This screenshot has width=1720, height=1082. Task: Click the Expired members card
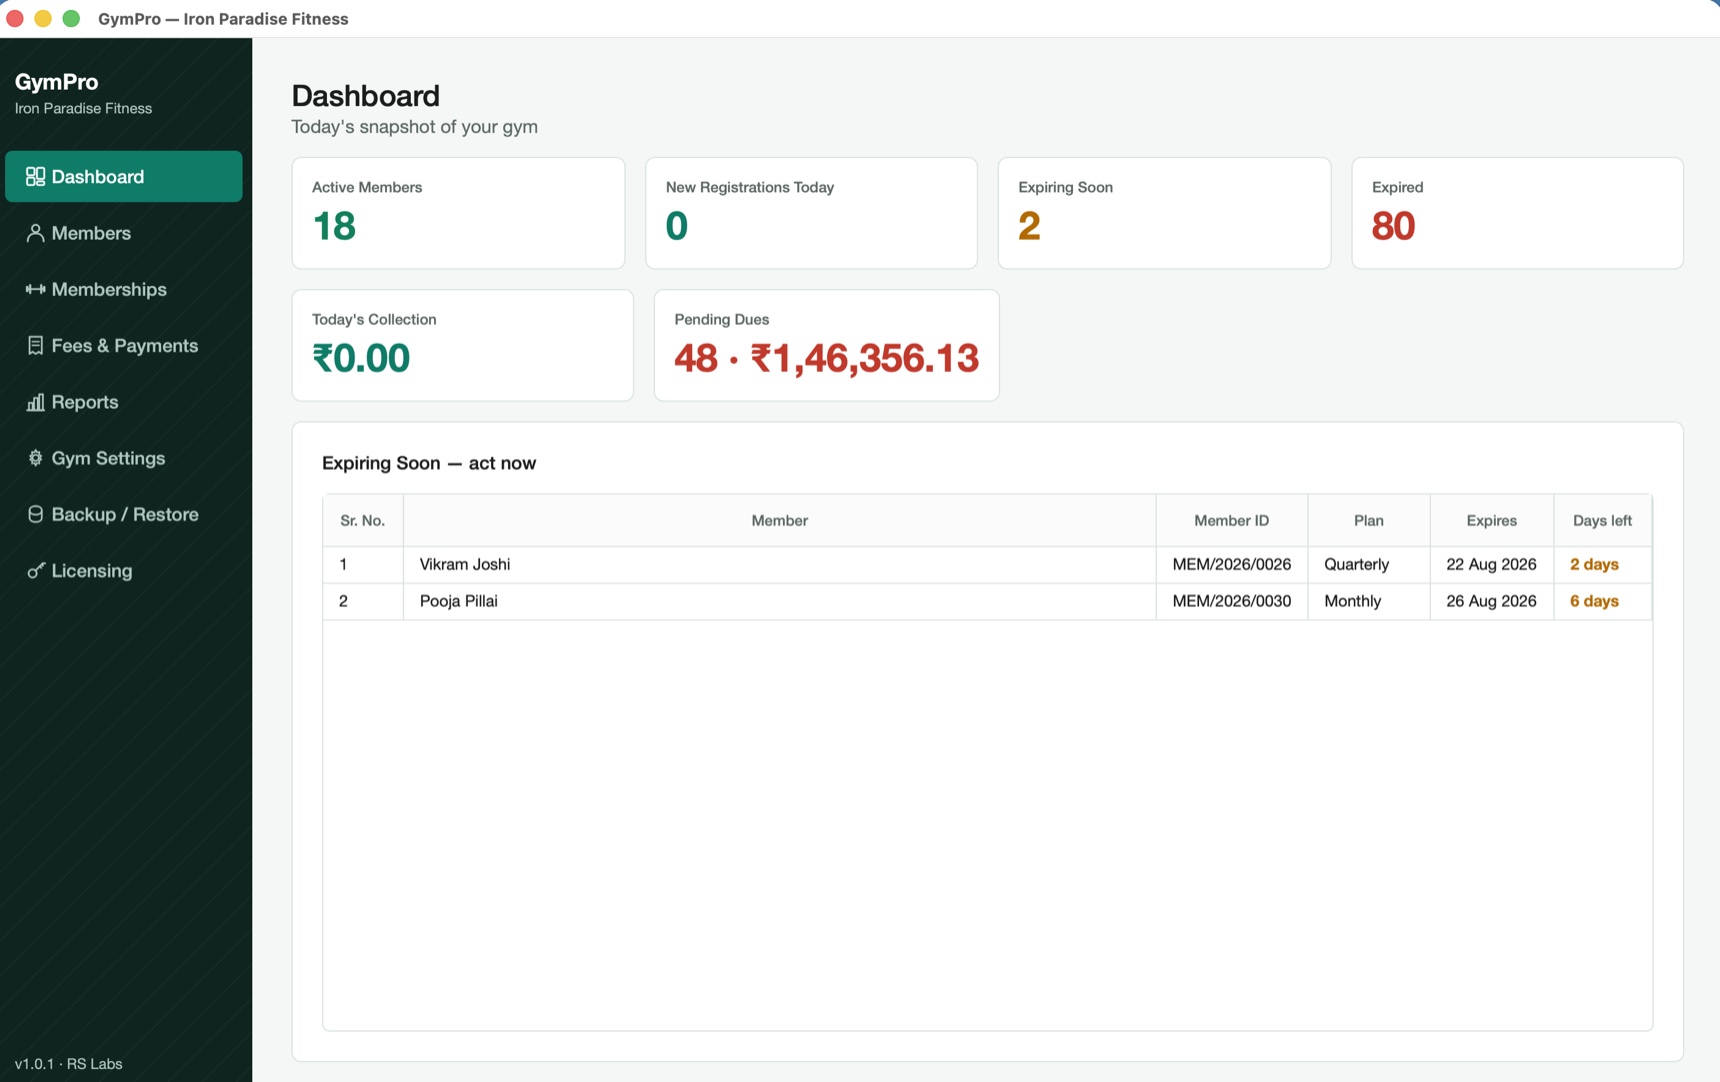(1517, 213)
